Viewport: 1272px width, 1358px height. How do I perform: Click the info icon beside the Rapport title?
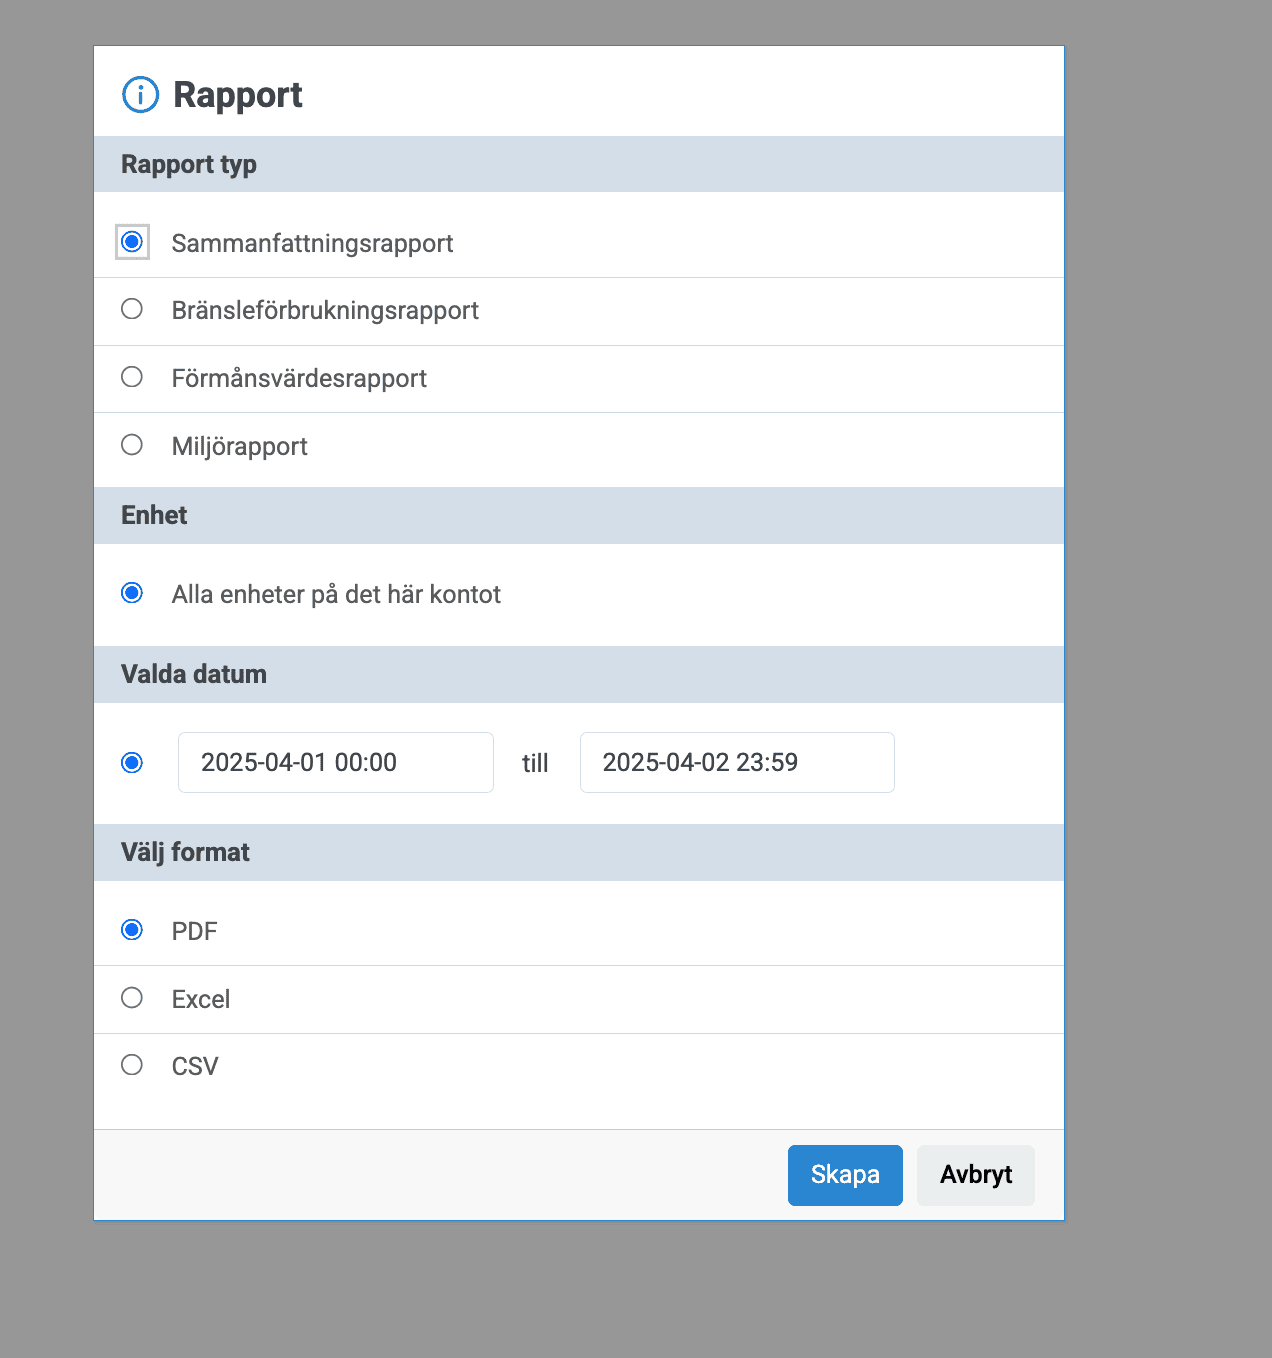(x=140, y=95)
